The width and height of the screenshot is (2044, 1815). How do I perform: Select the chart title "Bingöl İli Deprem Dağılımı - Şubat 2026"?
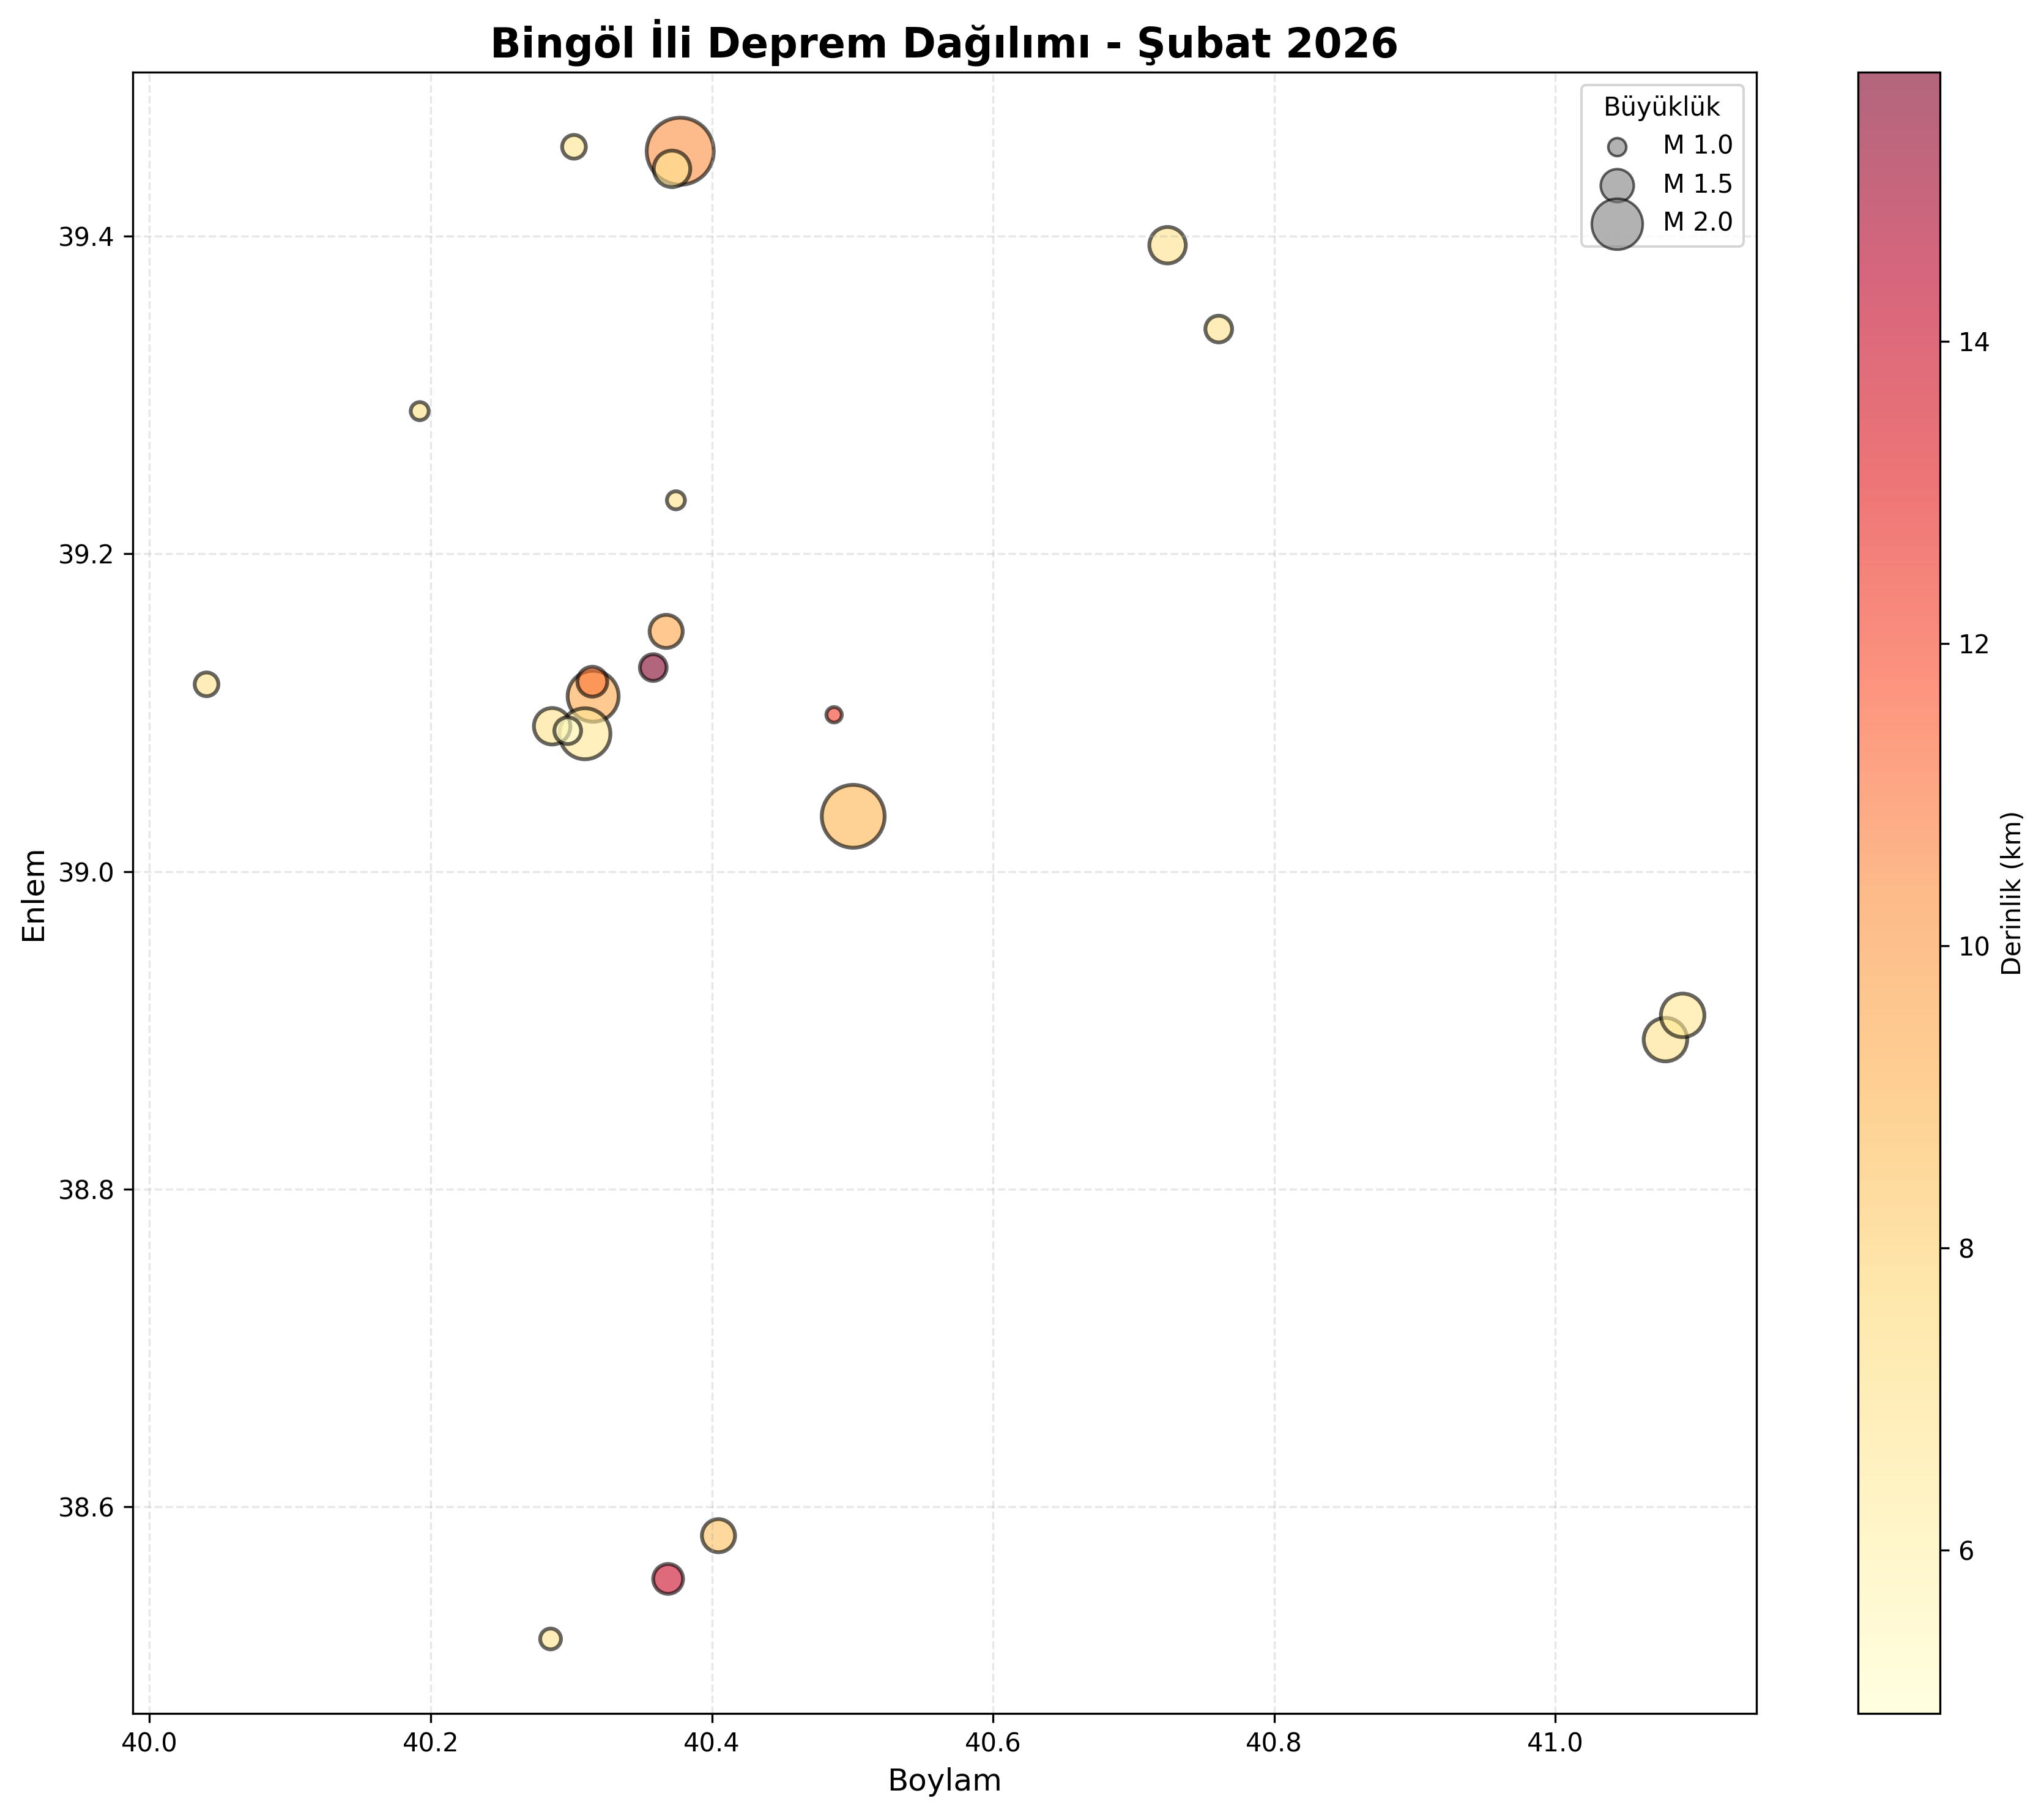944,44
